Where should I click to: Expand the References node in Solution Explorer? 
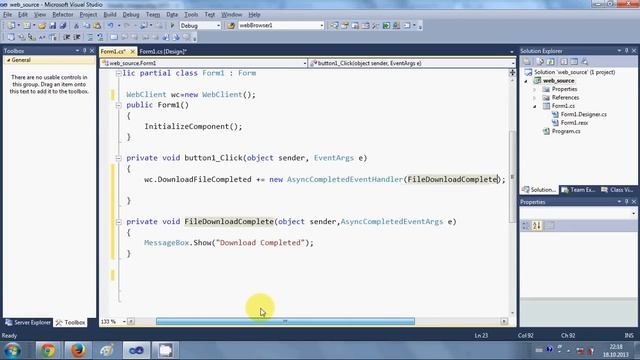pos(535,98)
